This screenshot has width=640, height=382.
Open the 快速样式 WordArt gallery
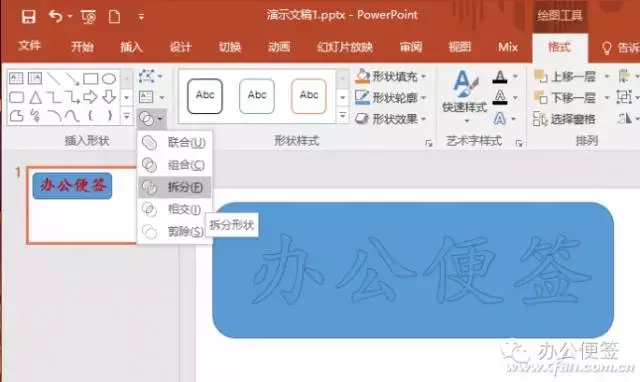click(x=465, y=97)
